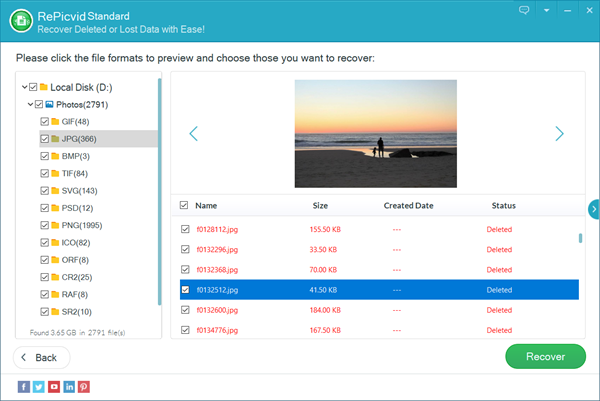
Task: Uncheck the PNG(1995) checkbox
Action: coord(44,225)
